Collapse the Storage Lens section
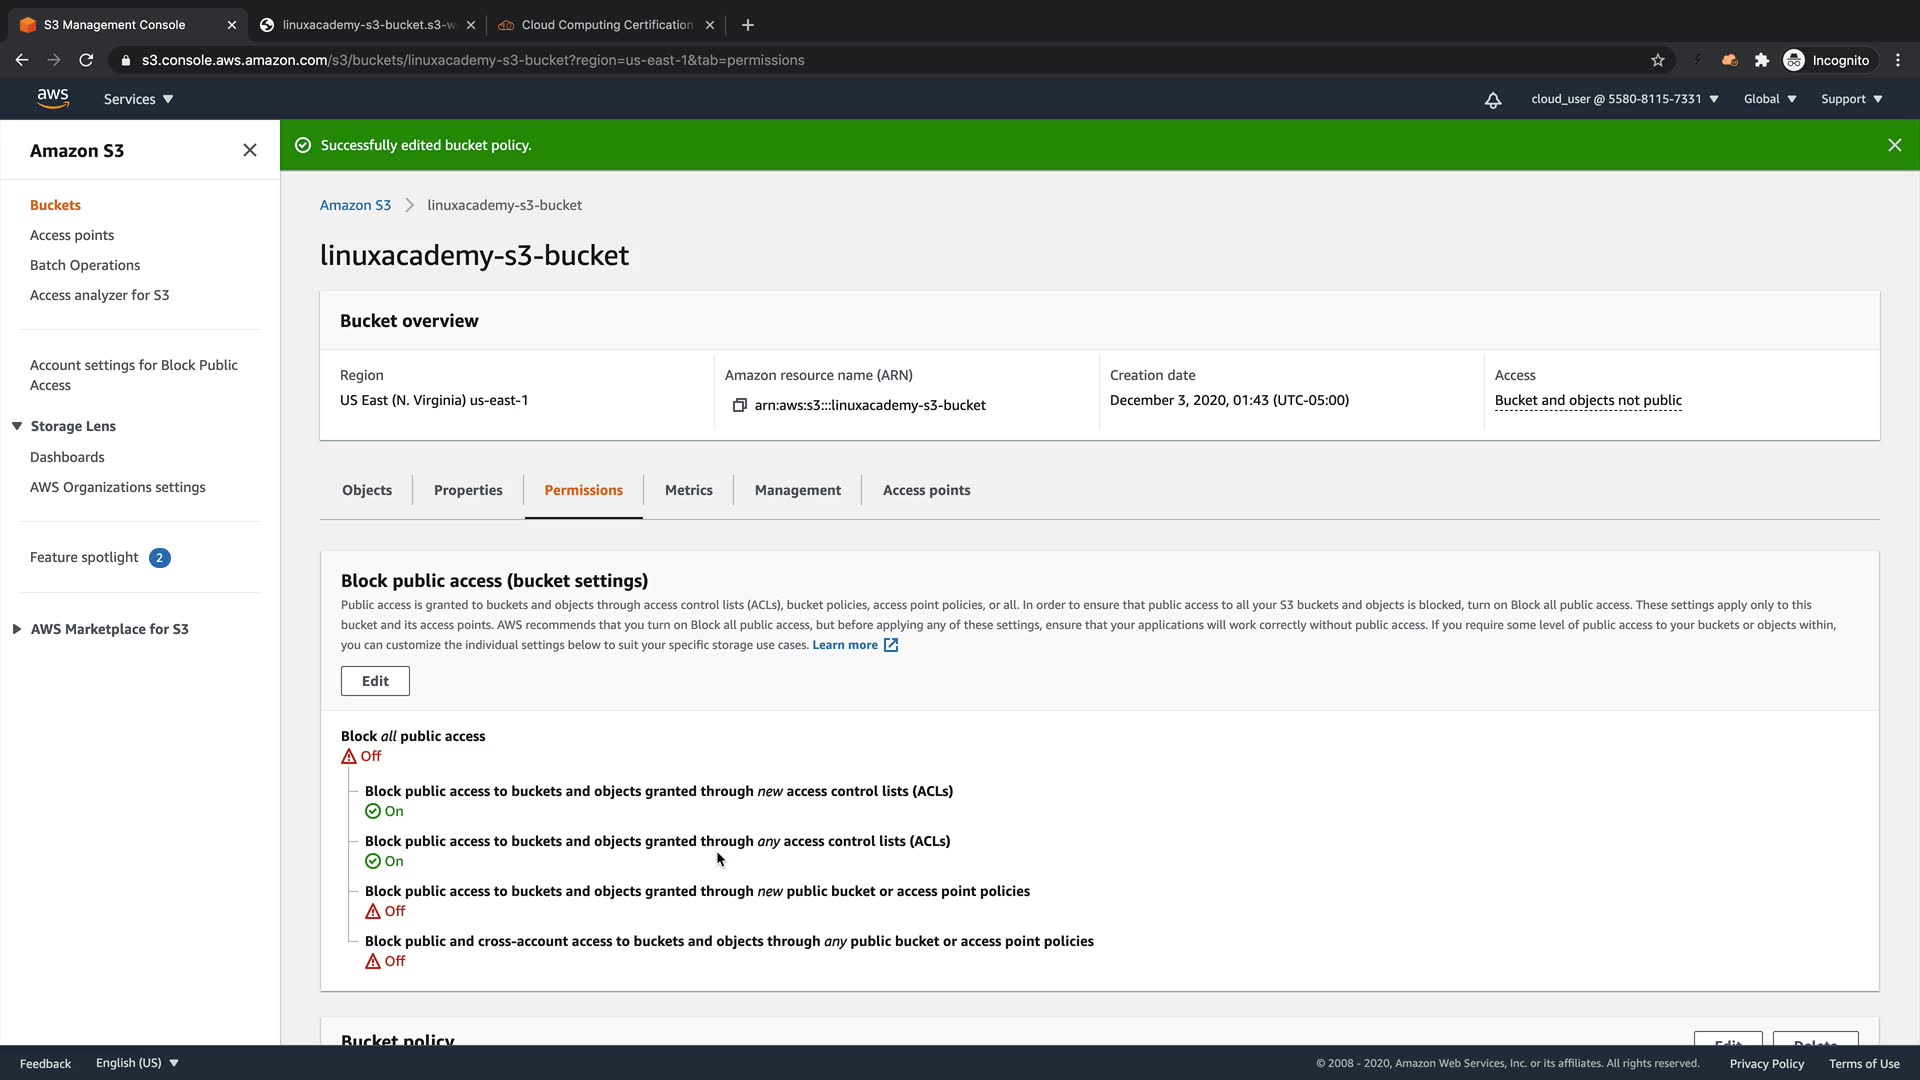This screenshot has width=1920, height=1080. point(17,426)
